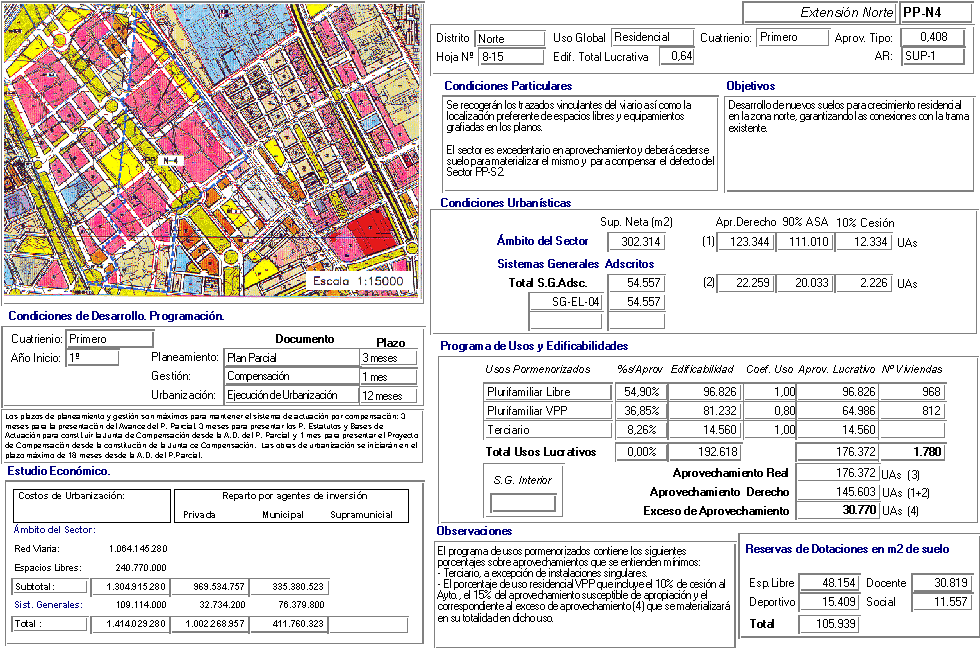Select the Plan Parcial planeamiento document field
This screenshot has height=648, width=980.
pos(291,358)
